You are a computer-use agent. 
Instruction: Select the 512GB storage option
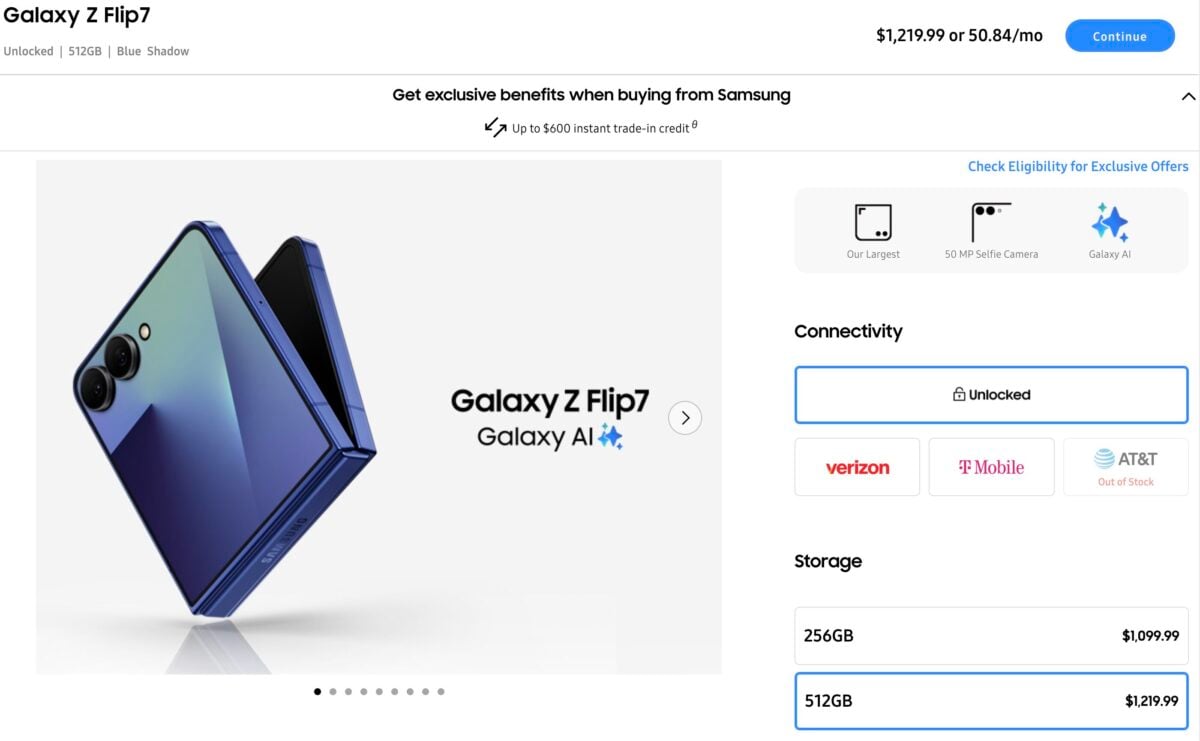point(991,701)
